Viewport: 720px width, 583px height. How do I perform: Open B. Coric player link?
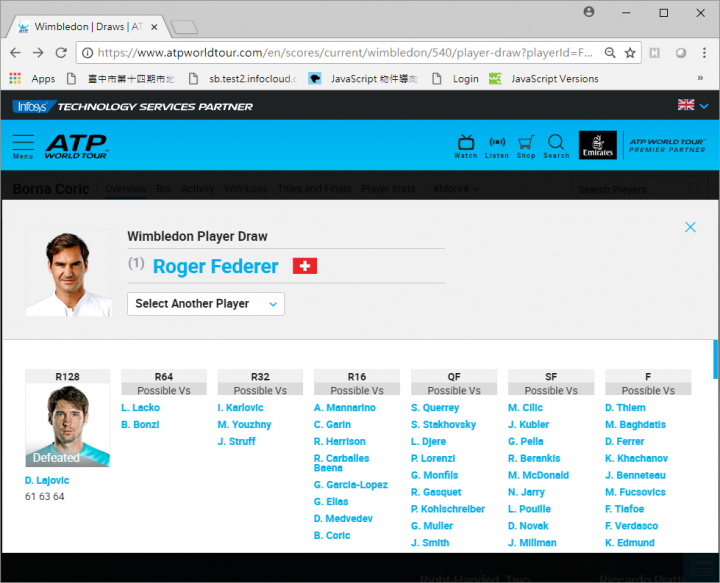332,536
